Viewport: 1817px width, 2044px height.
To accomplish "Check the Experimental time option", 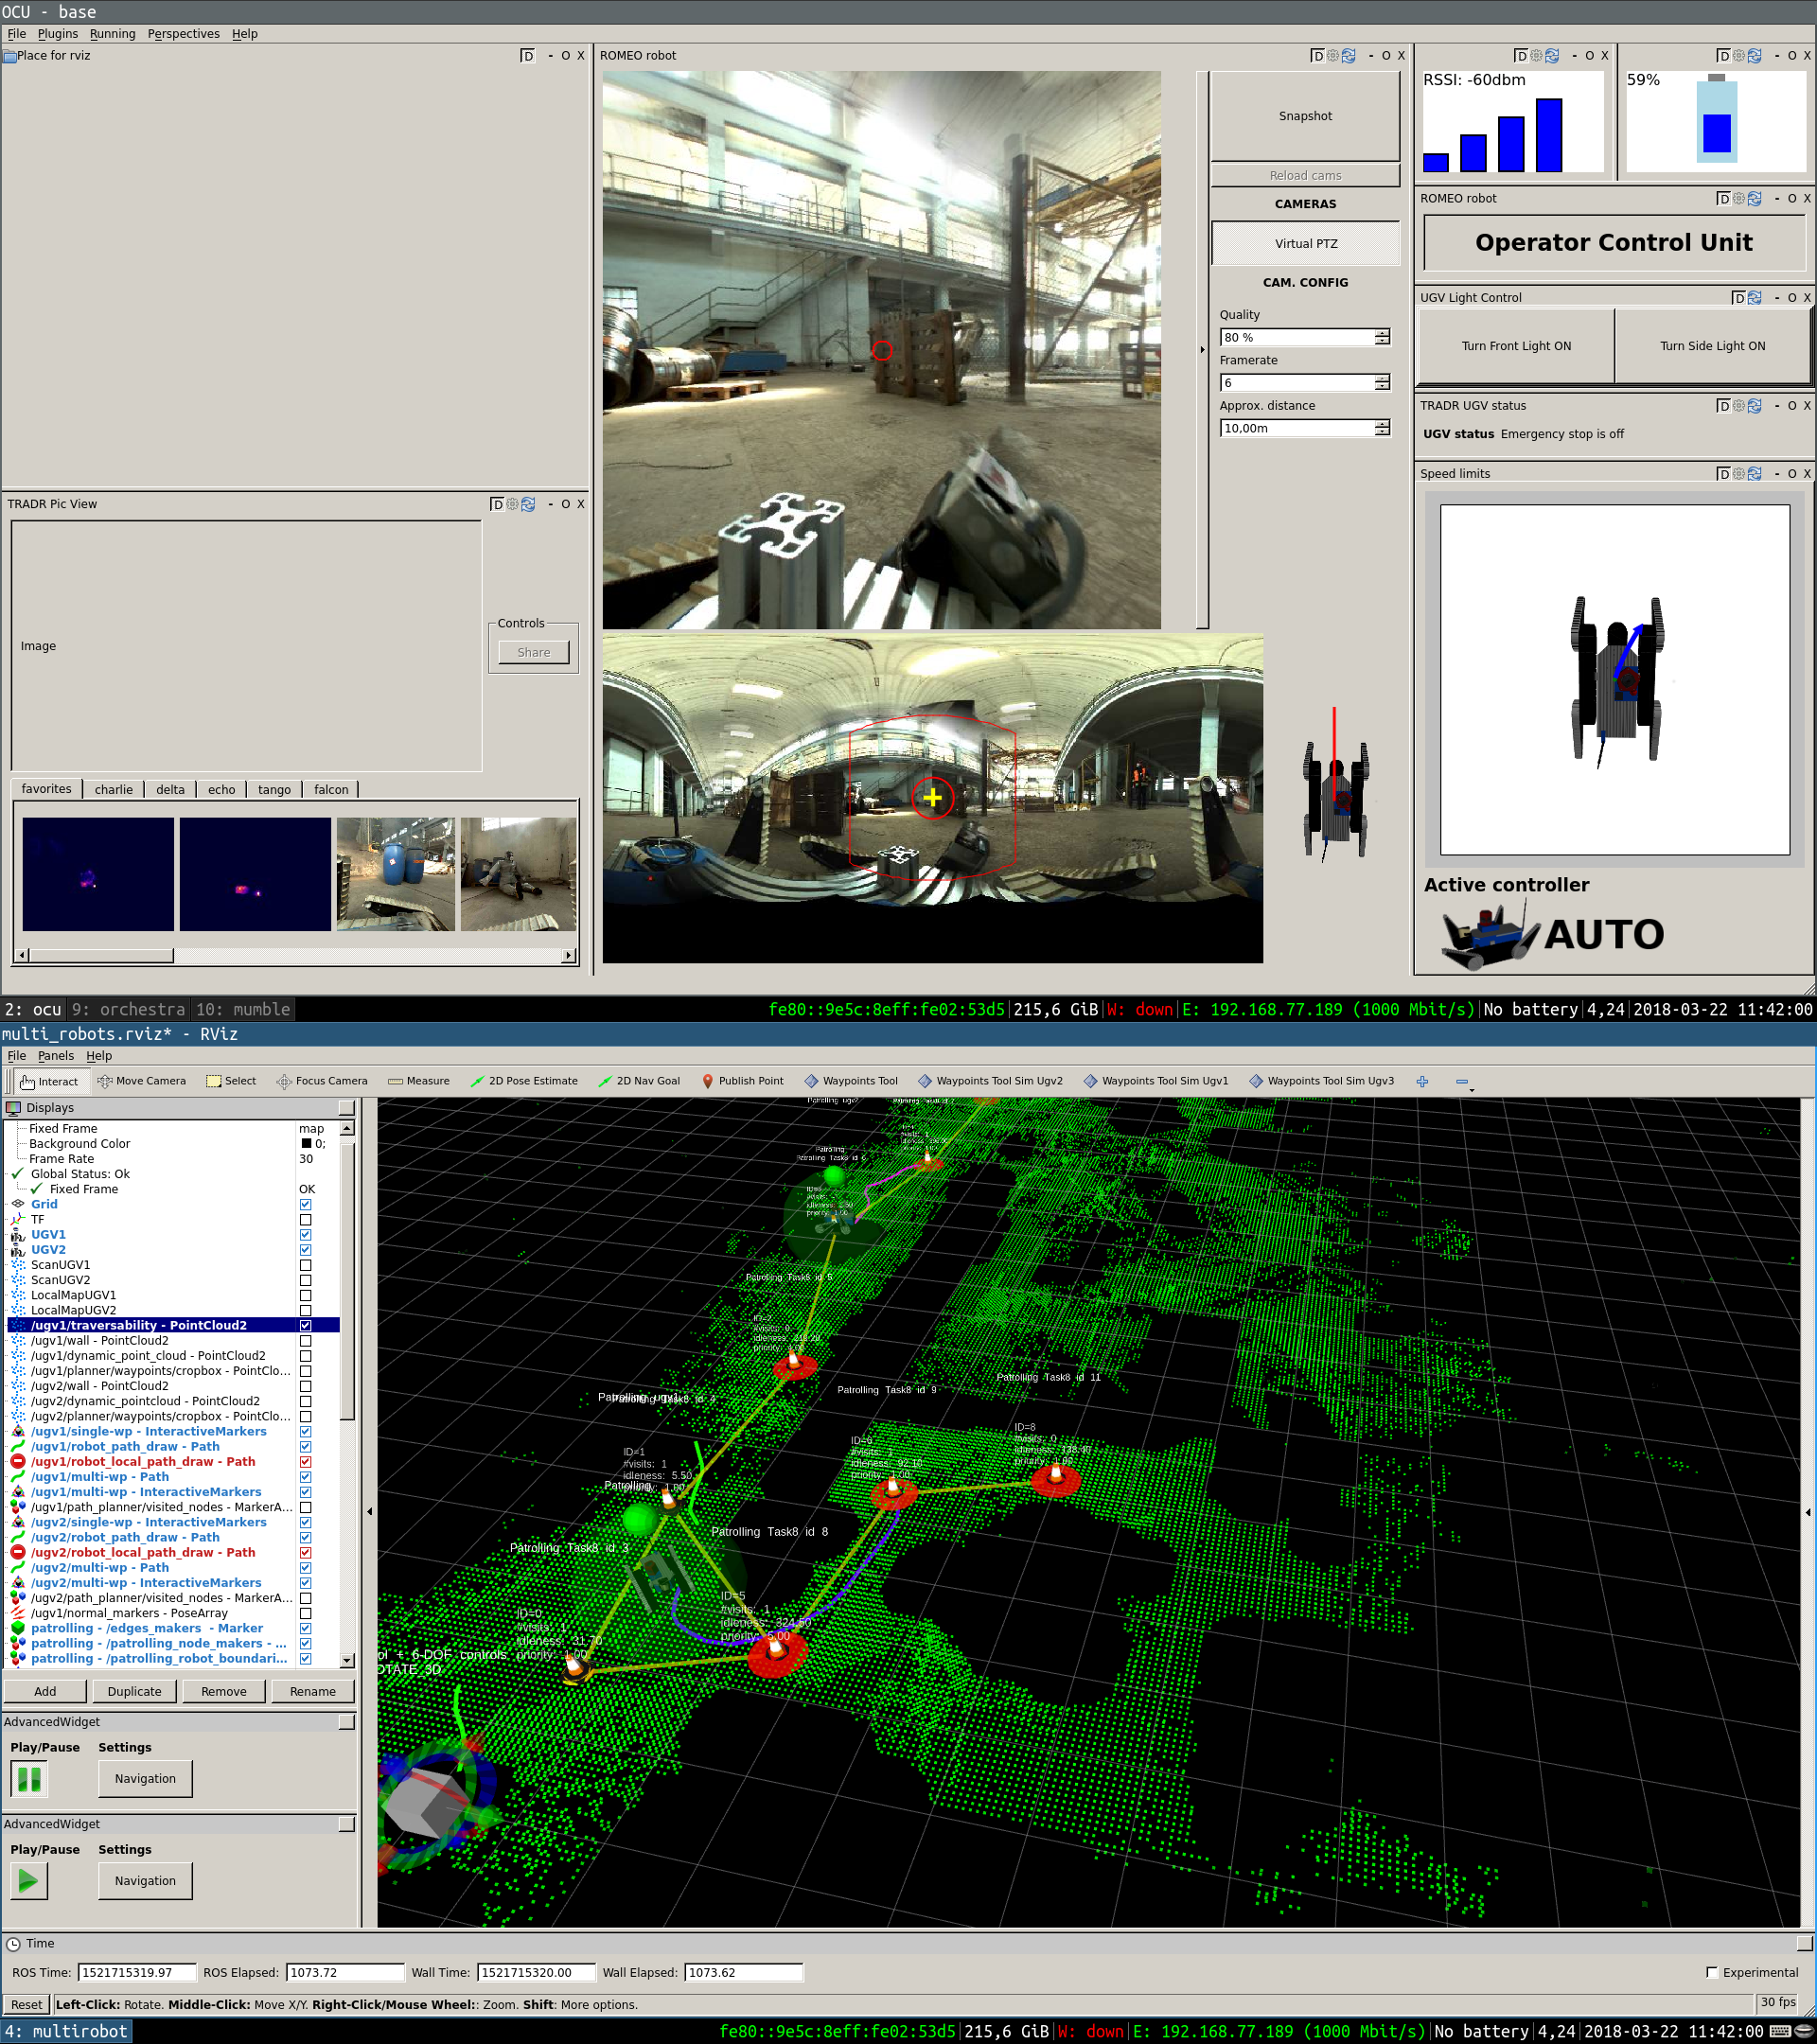I will pyautogui.click(x=1711, y=1973).
